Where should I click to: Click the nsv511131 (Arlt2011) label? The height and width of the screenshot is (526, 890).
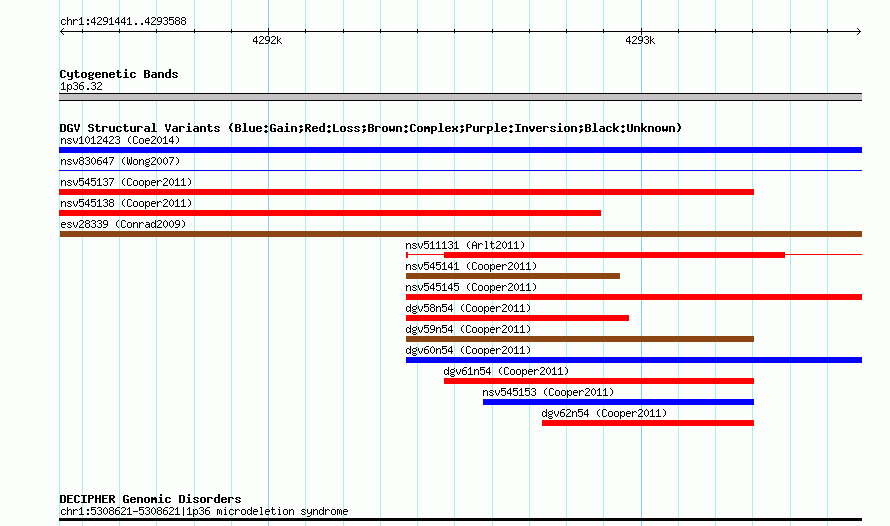(465, 245)
